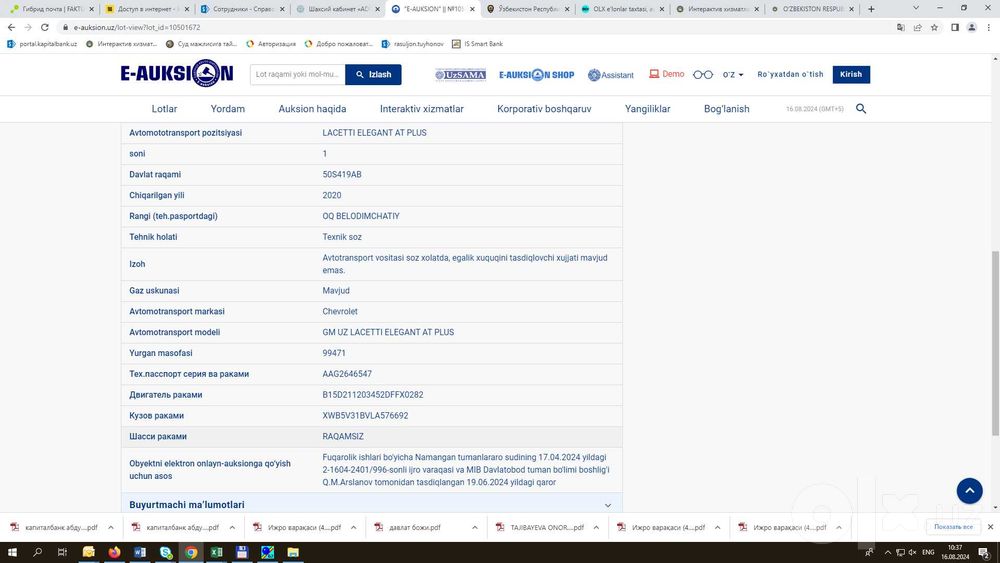Open browser side panel icon
The image size is (1000, 563).
(x=955, y=27)
